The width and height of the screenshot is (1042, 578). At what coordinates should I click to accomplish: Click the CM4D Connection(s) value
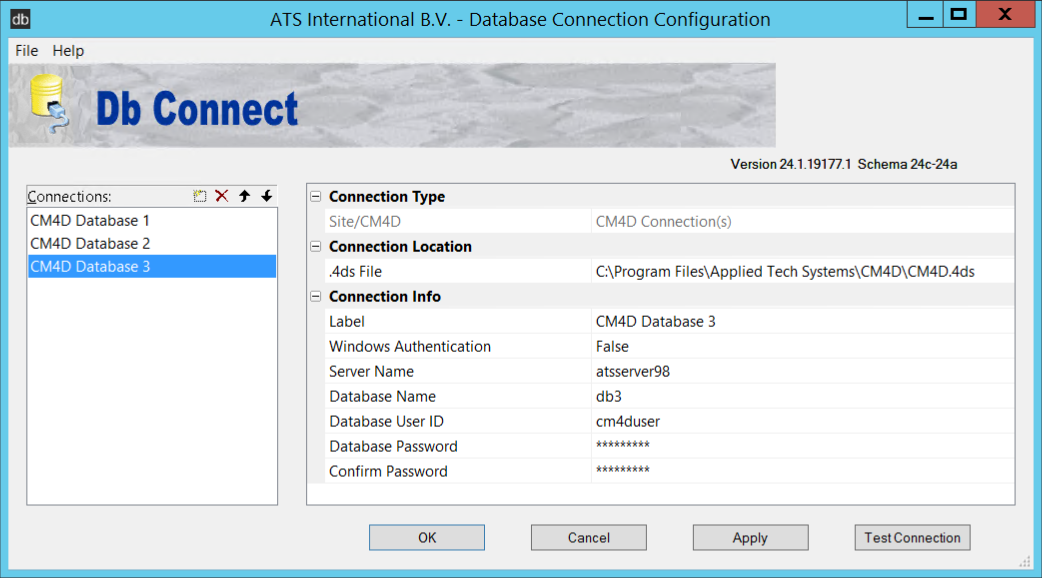coord(803,222)
